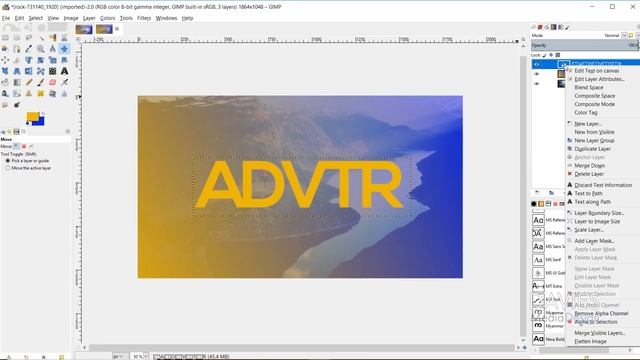
Task: Select the Airbrush tool
Action: coord(64,82)
